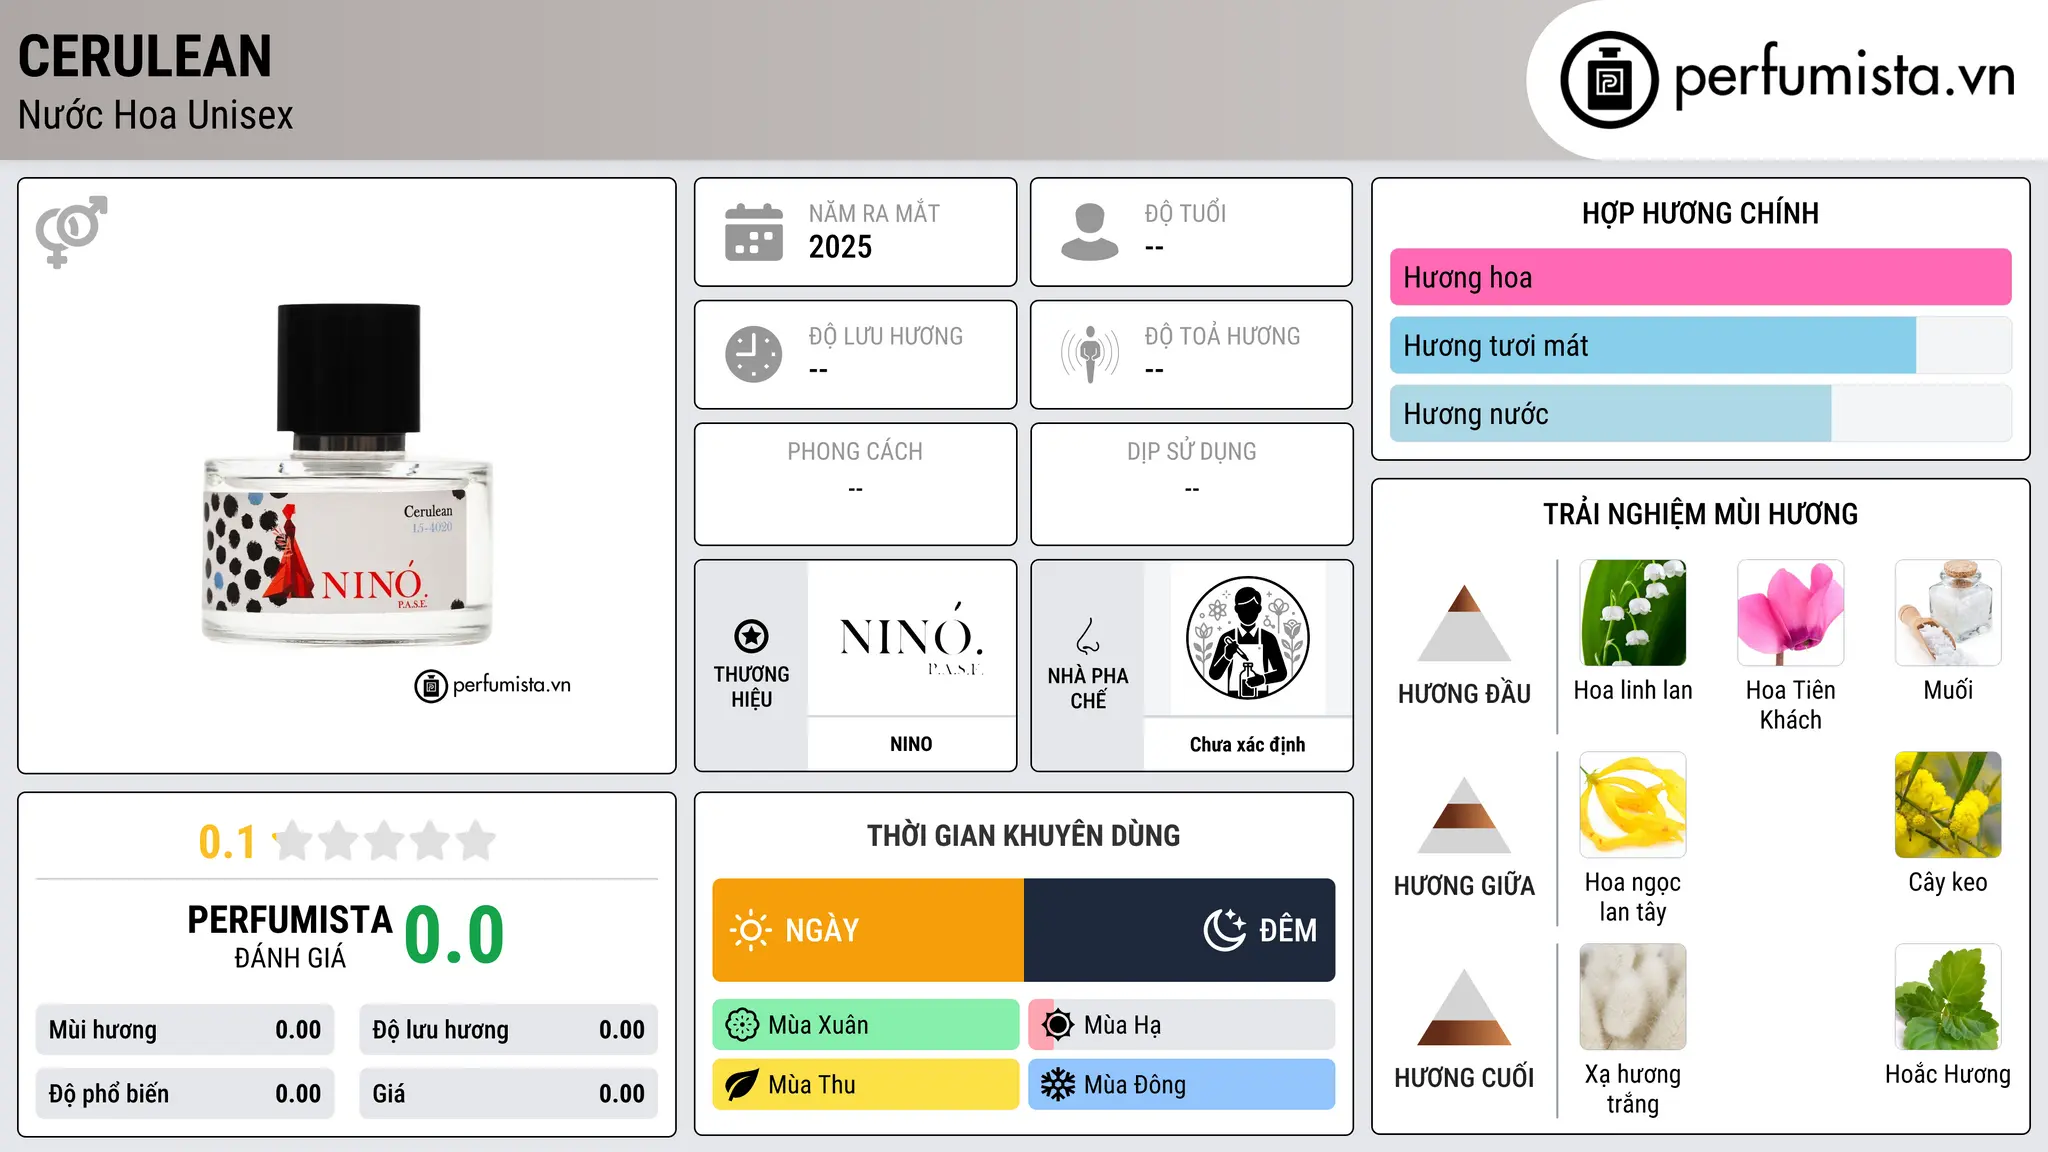The height and width of the screenshot is (1152, 2048).
Task: Click the pink Hương hoa accord bar
Action: 1700,277
